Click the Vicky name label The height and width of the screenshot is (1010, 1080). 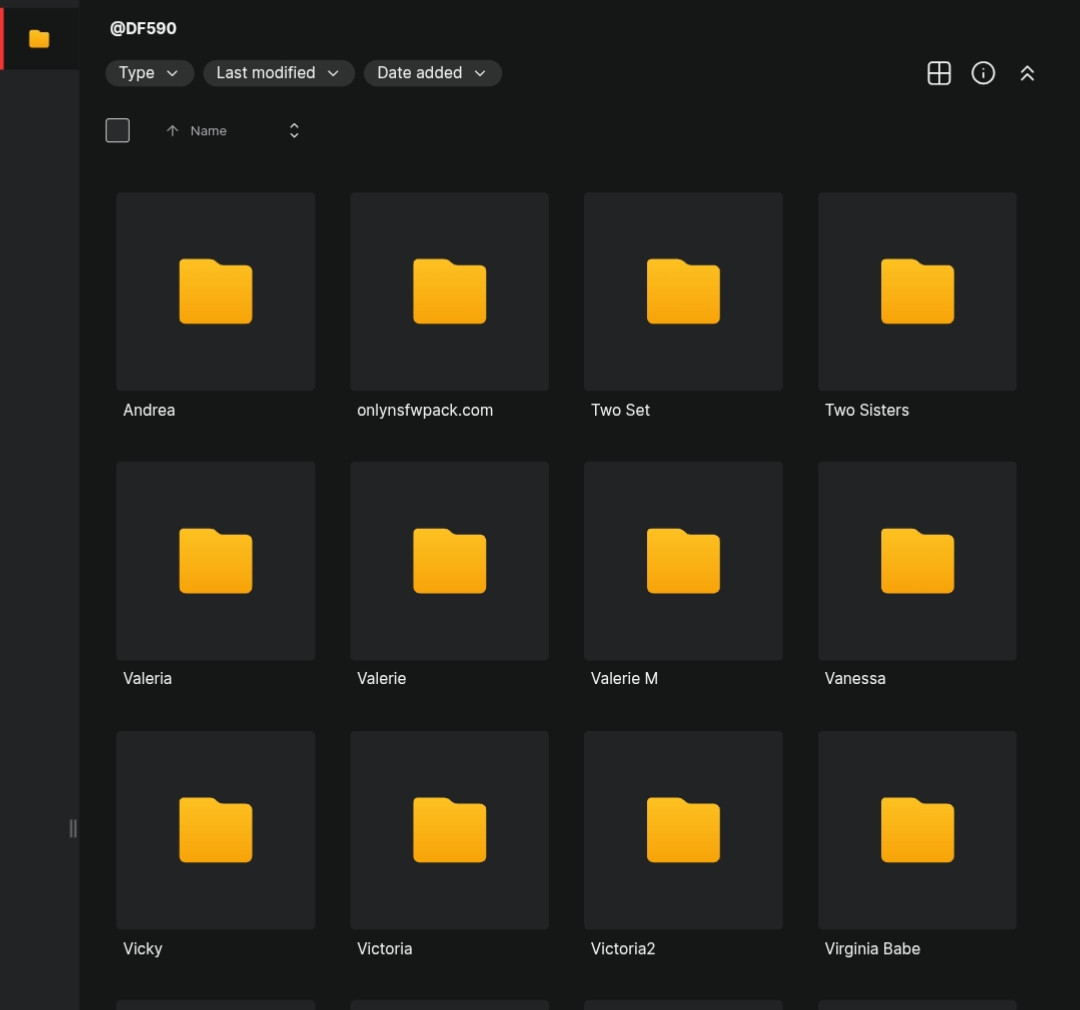(x=143, y=949)
